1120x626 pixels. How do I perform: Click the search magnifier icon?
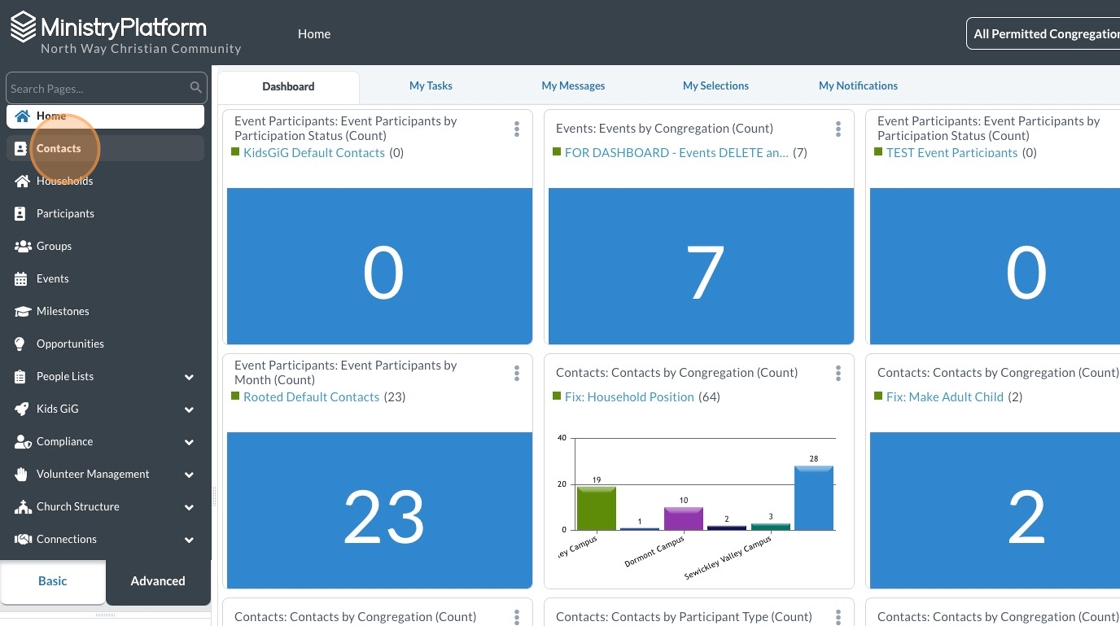(x=195, y=87)
